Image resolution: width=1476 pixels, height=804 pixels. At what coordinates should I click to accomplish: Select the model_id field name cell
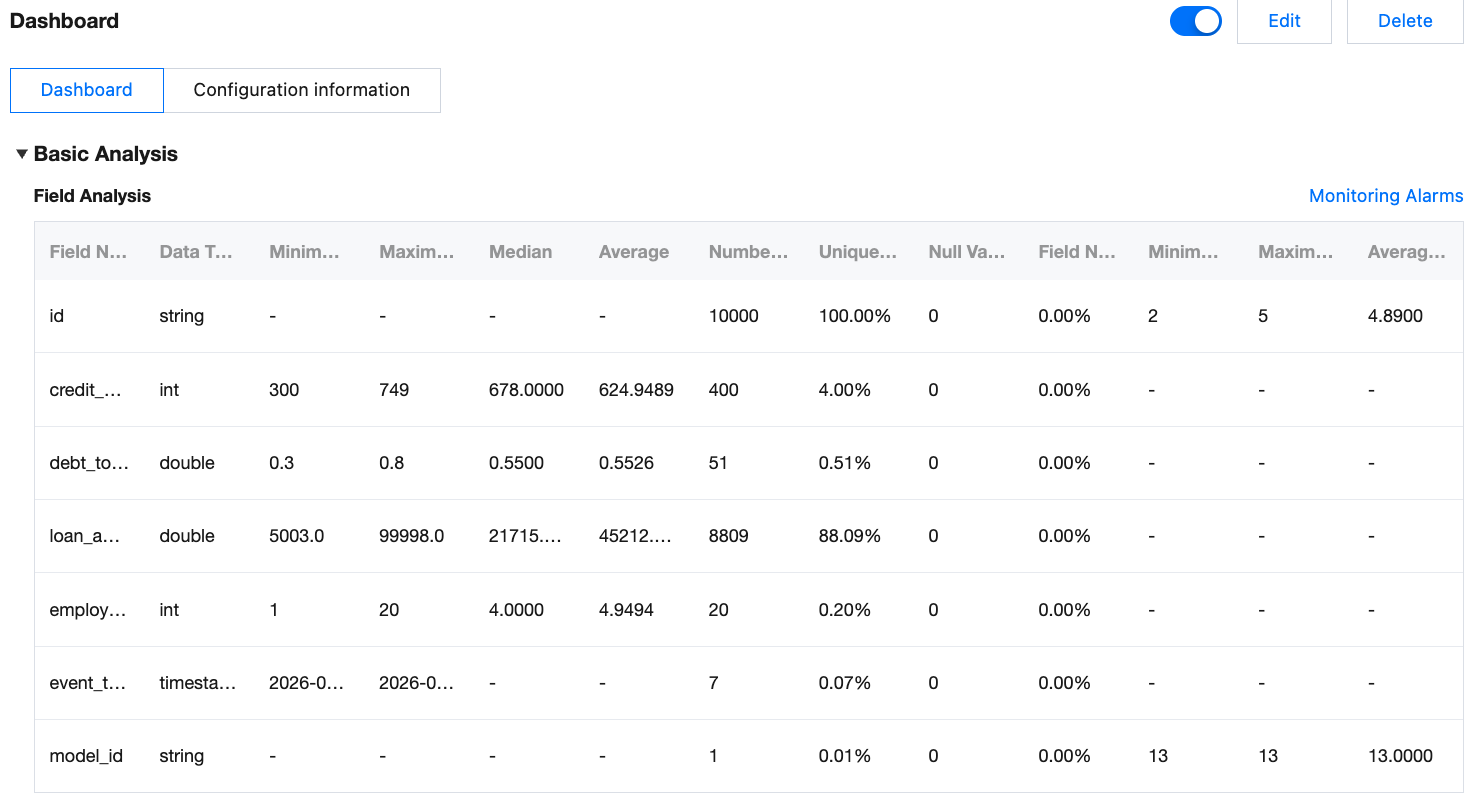pyautogui.click(x=85, y=756)
